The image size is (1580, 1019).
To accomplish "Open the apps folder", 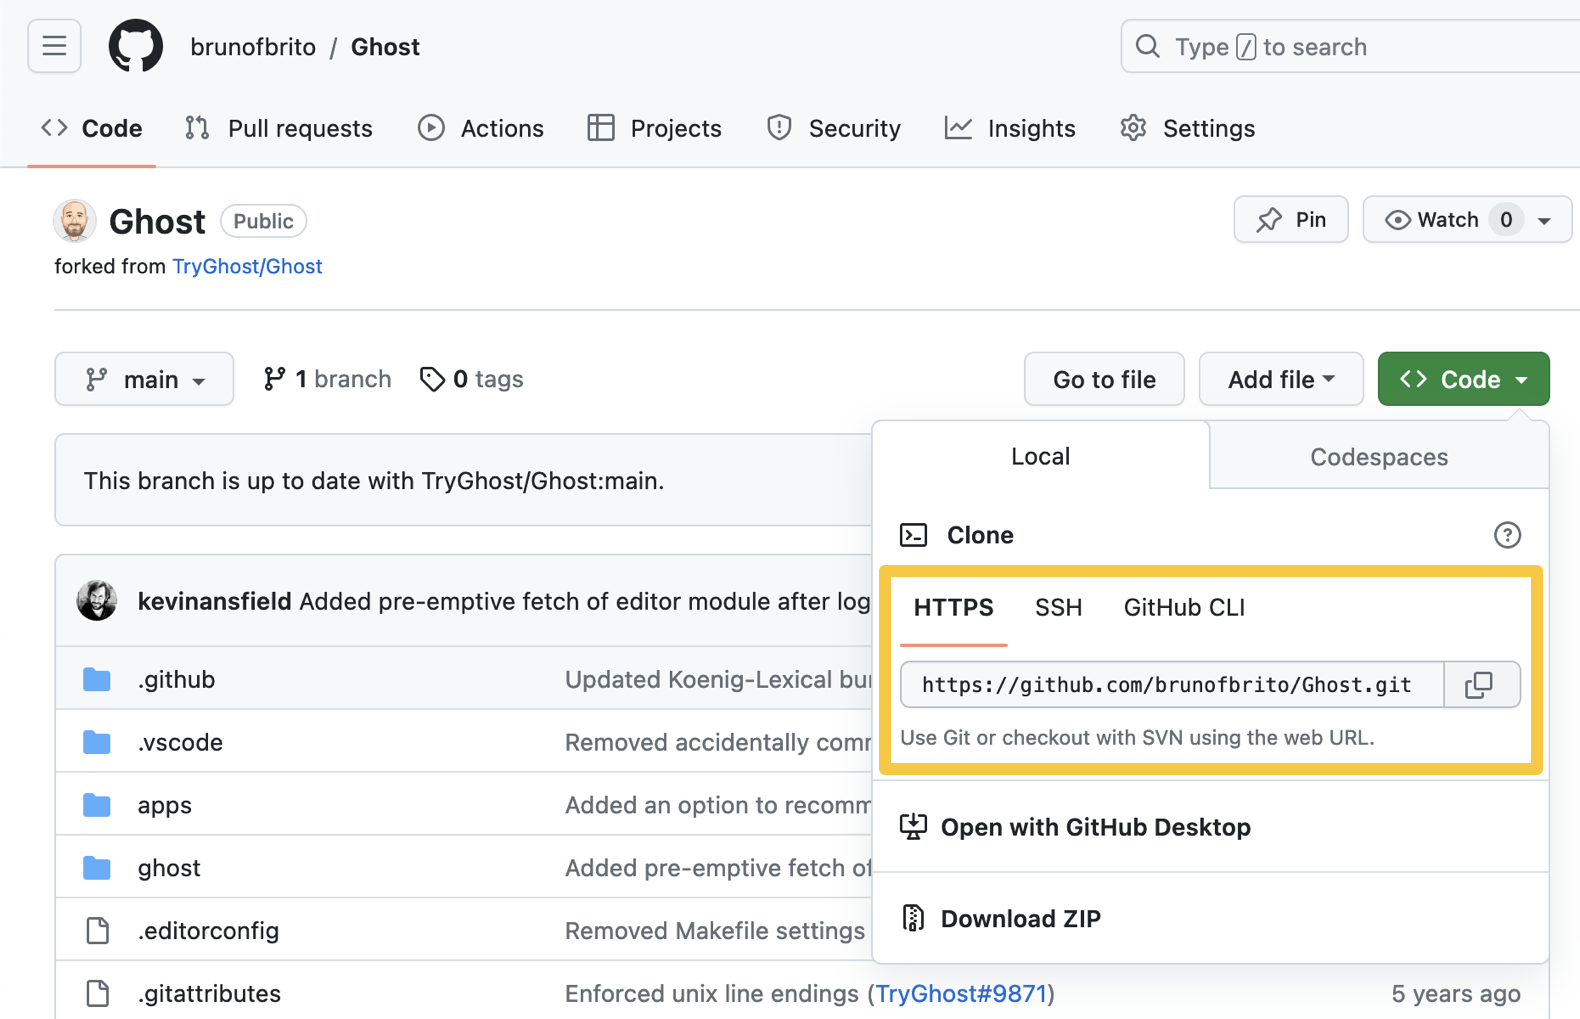I will pyautogui.click(x=165, y=805).
